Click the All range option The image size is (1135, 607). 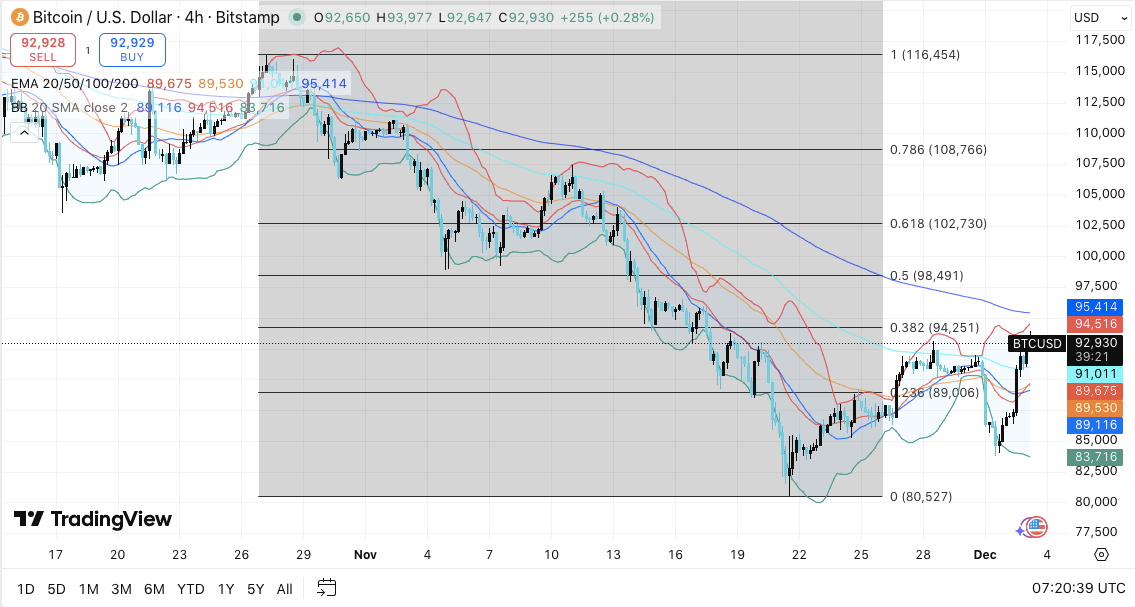click(x=284, y=590)
